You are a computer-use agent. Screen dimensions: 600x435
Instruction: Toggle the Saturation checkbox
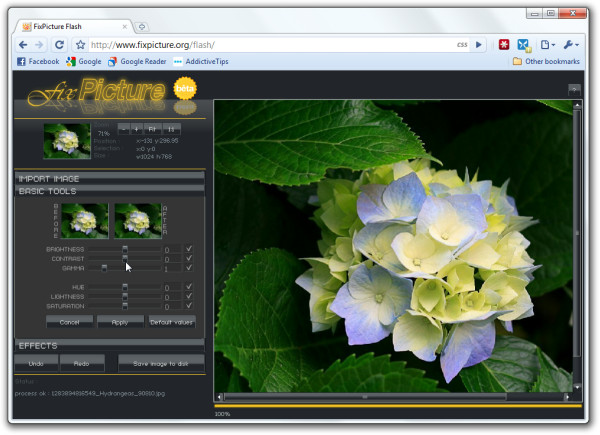(189, 305)
